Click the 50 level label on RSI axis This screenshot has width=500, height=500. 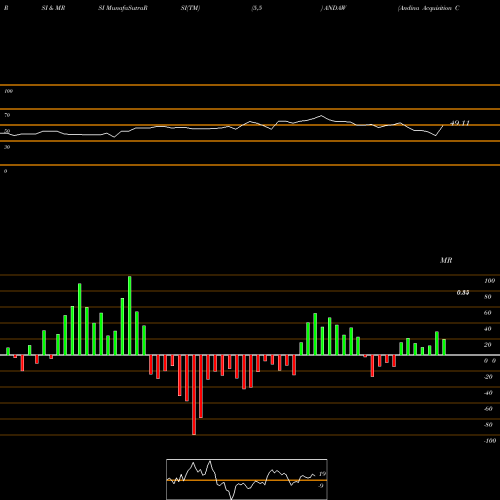coord(7,131)
